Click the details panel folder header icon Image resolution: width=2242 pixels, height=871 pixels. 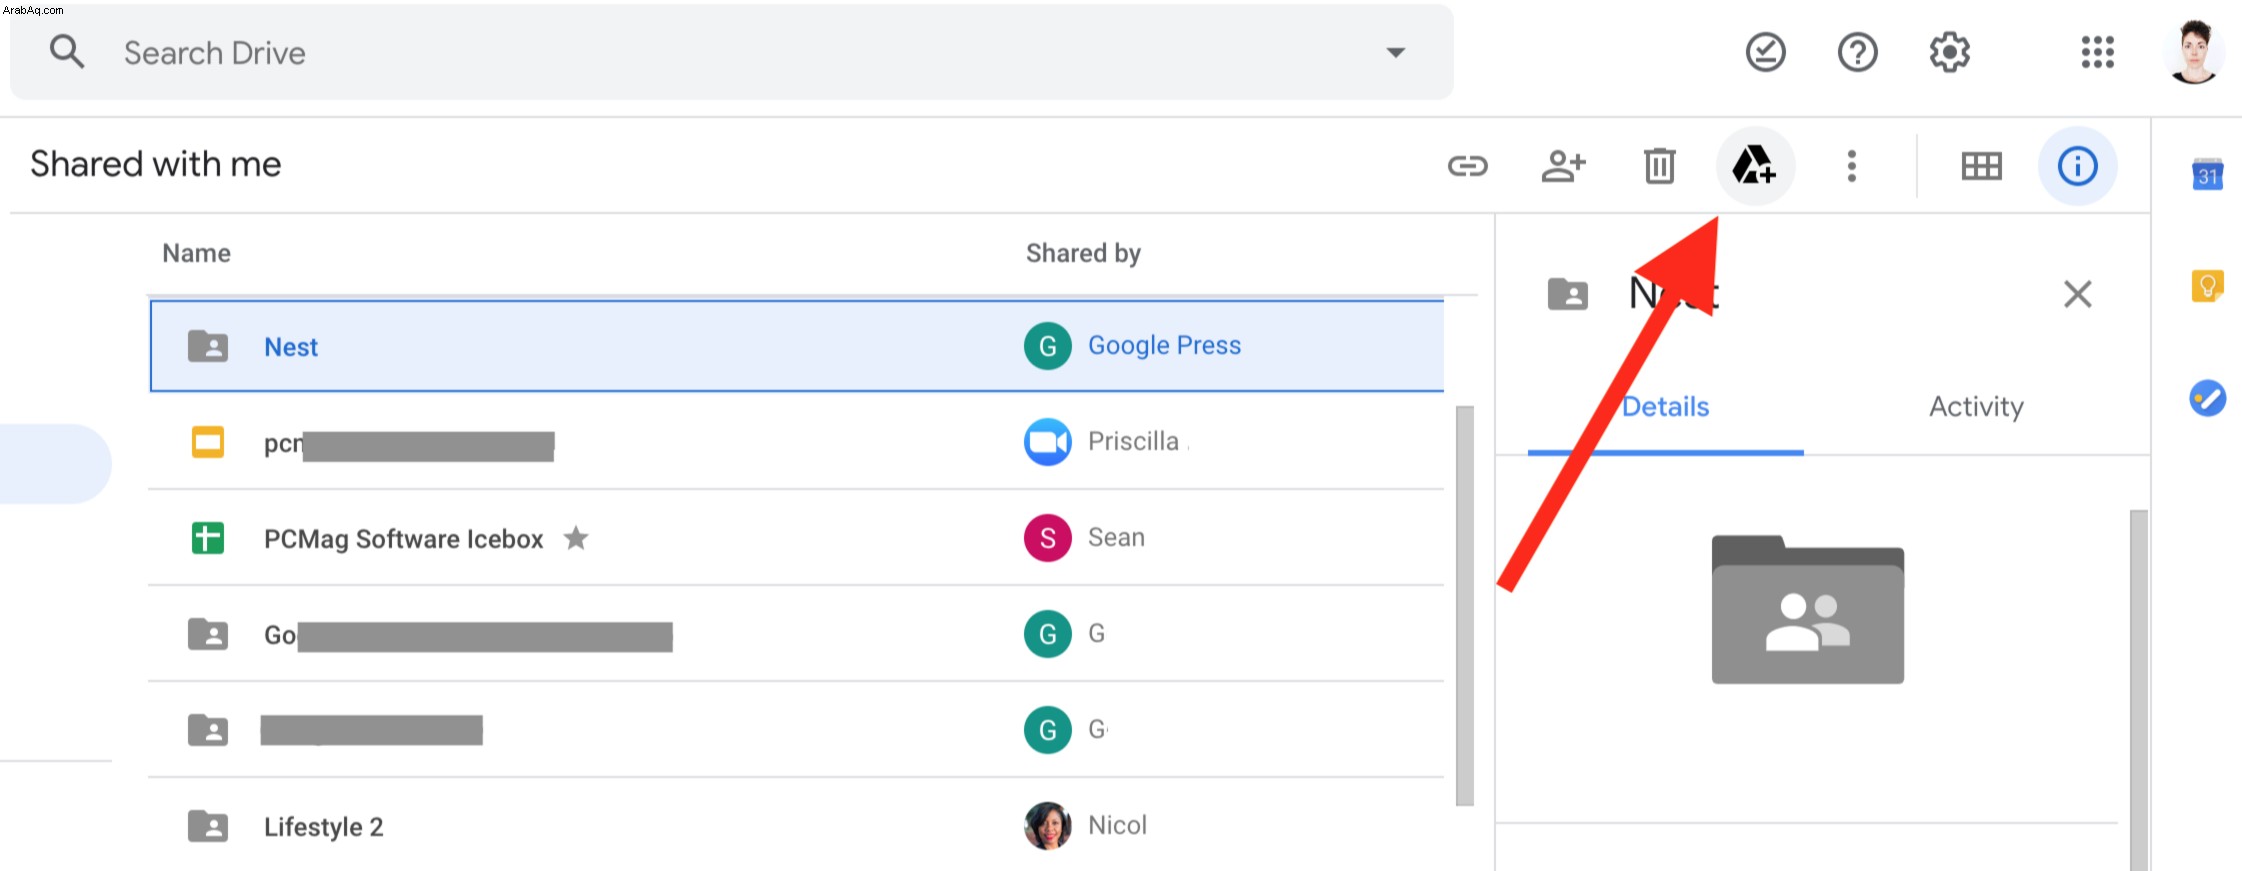pos(1568,294)
